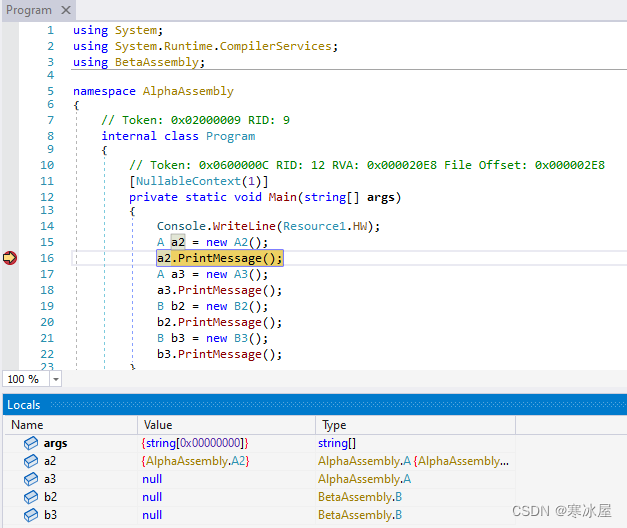Close the Program tab
Image resolution: width=627 pixels, height=528 pixels.
66,10
